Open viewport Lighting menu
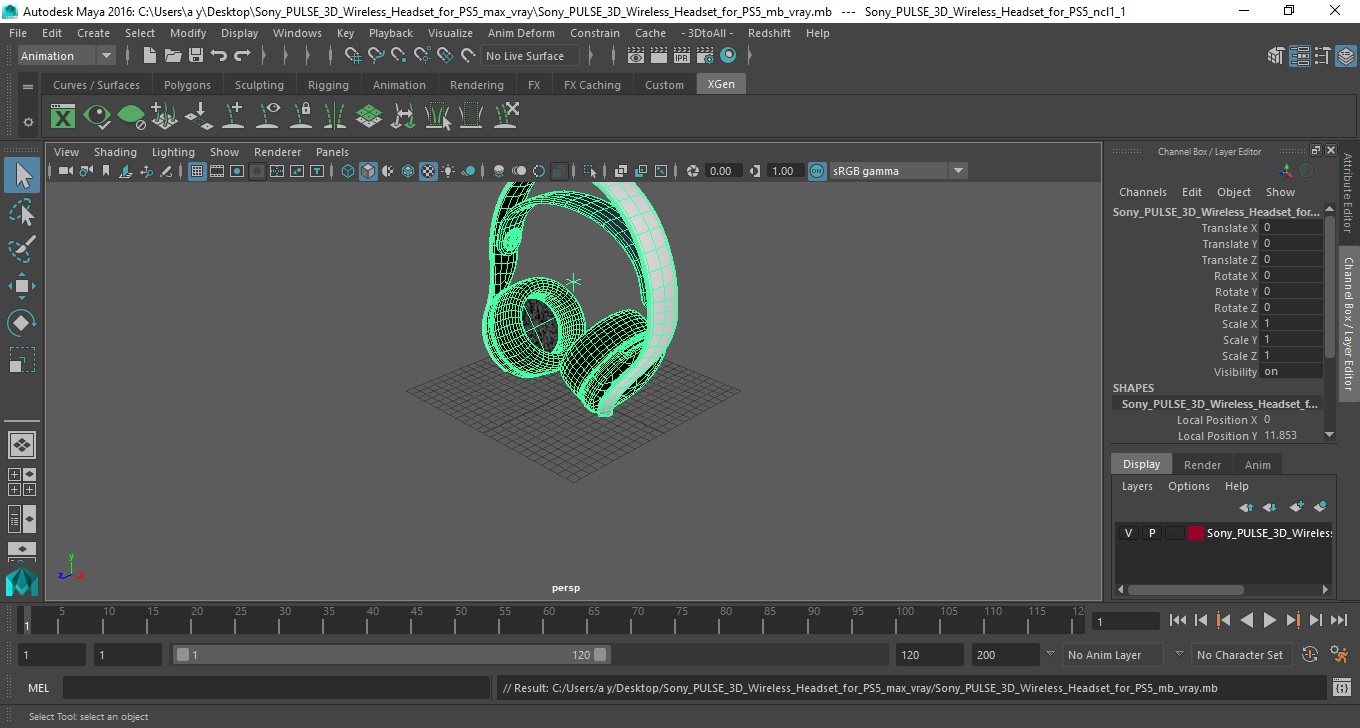 pos(173,152)
